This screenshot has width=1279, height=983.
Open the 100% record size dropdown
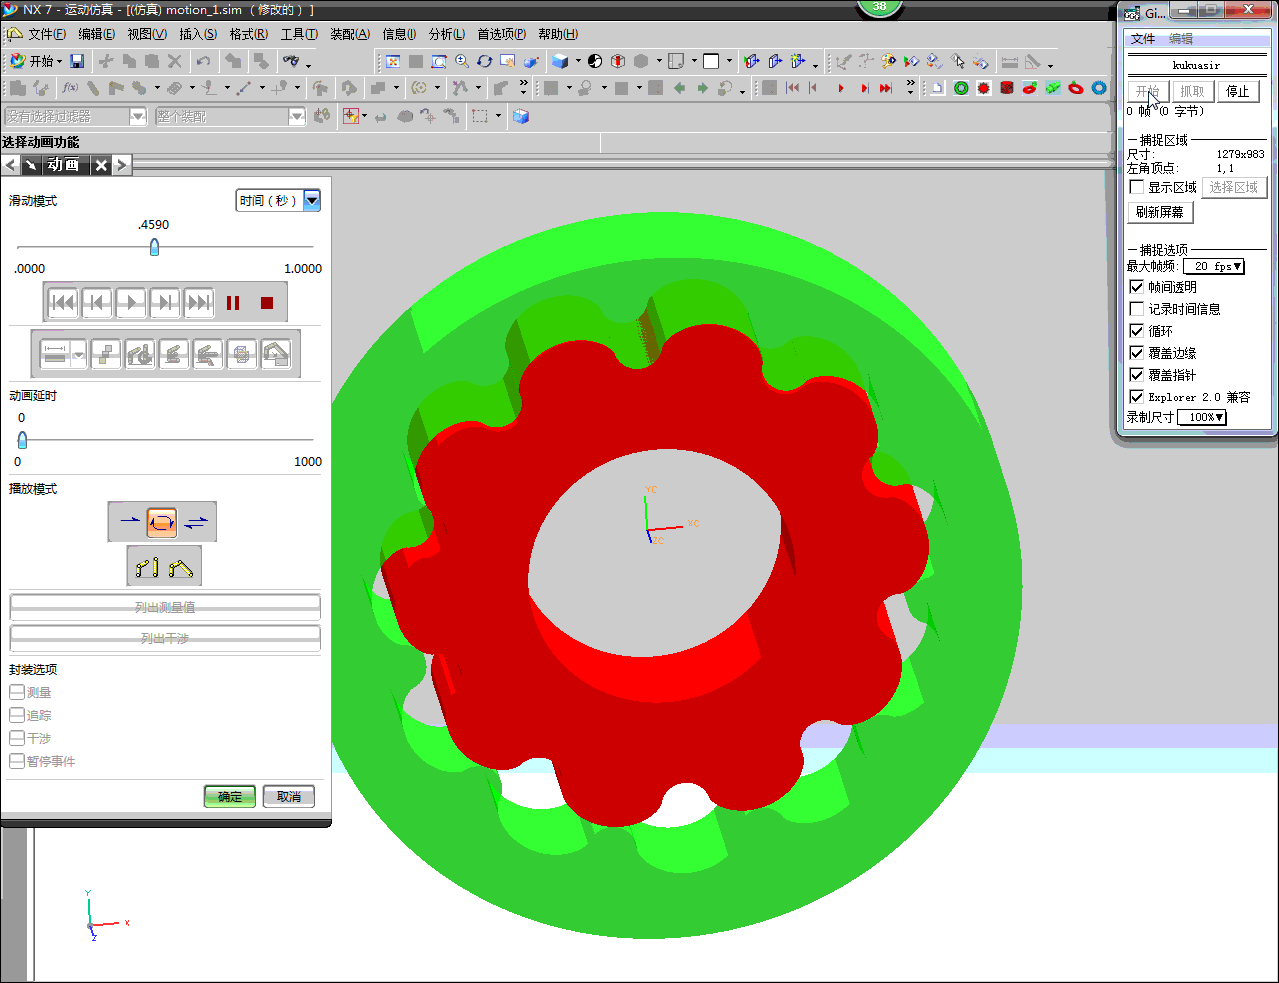tap(1201, 417)
